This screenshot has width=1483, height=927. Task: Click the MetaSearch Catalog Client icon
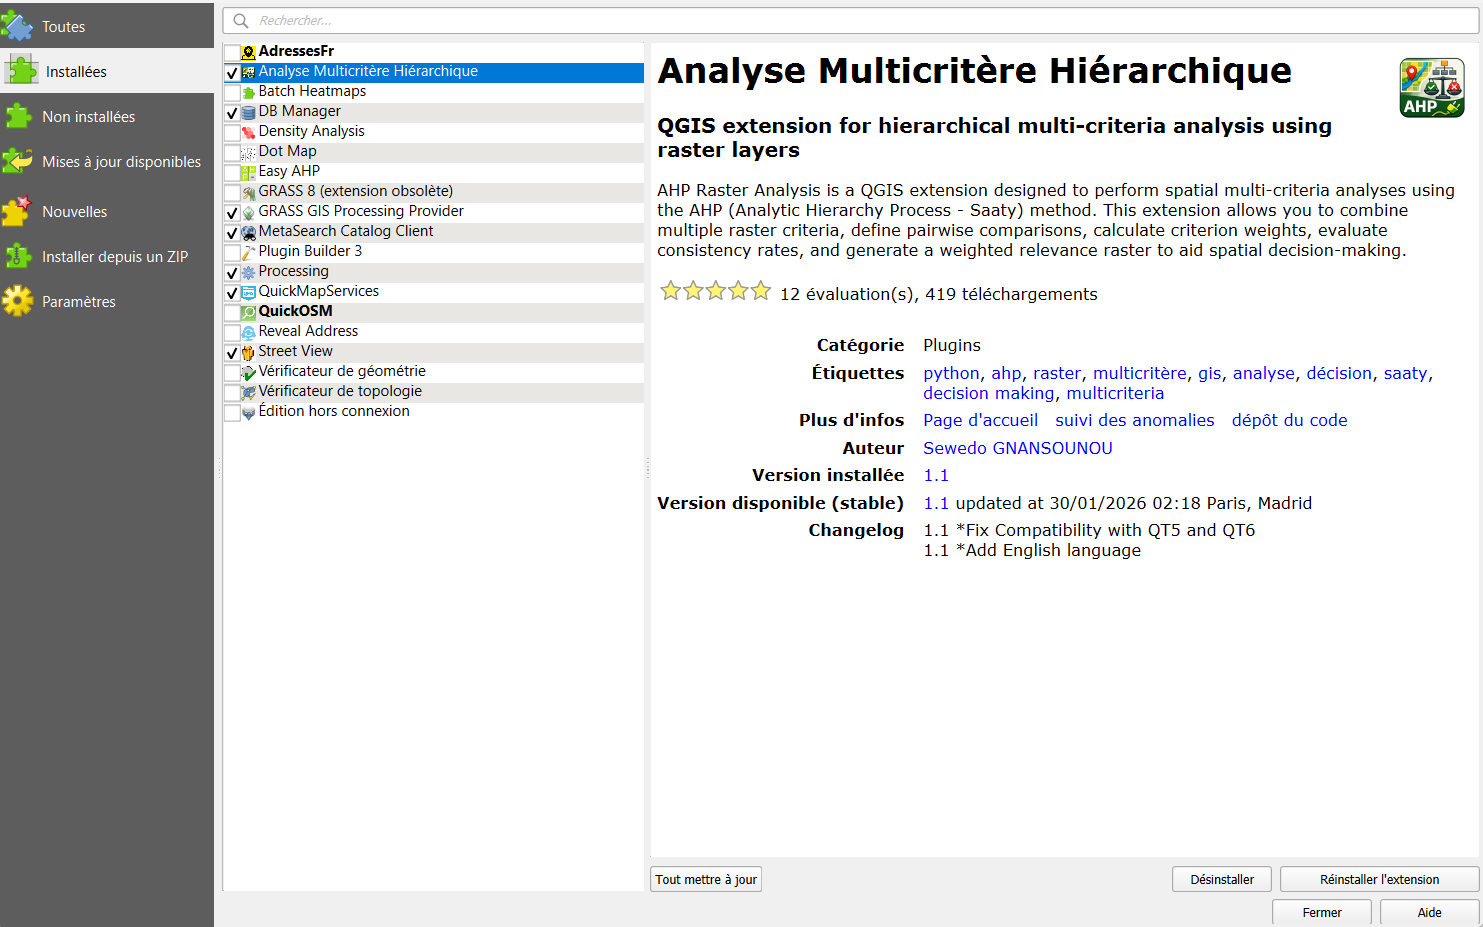(248, 232)
